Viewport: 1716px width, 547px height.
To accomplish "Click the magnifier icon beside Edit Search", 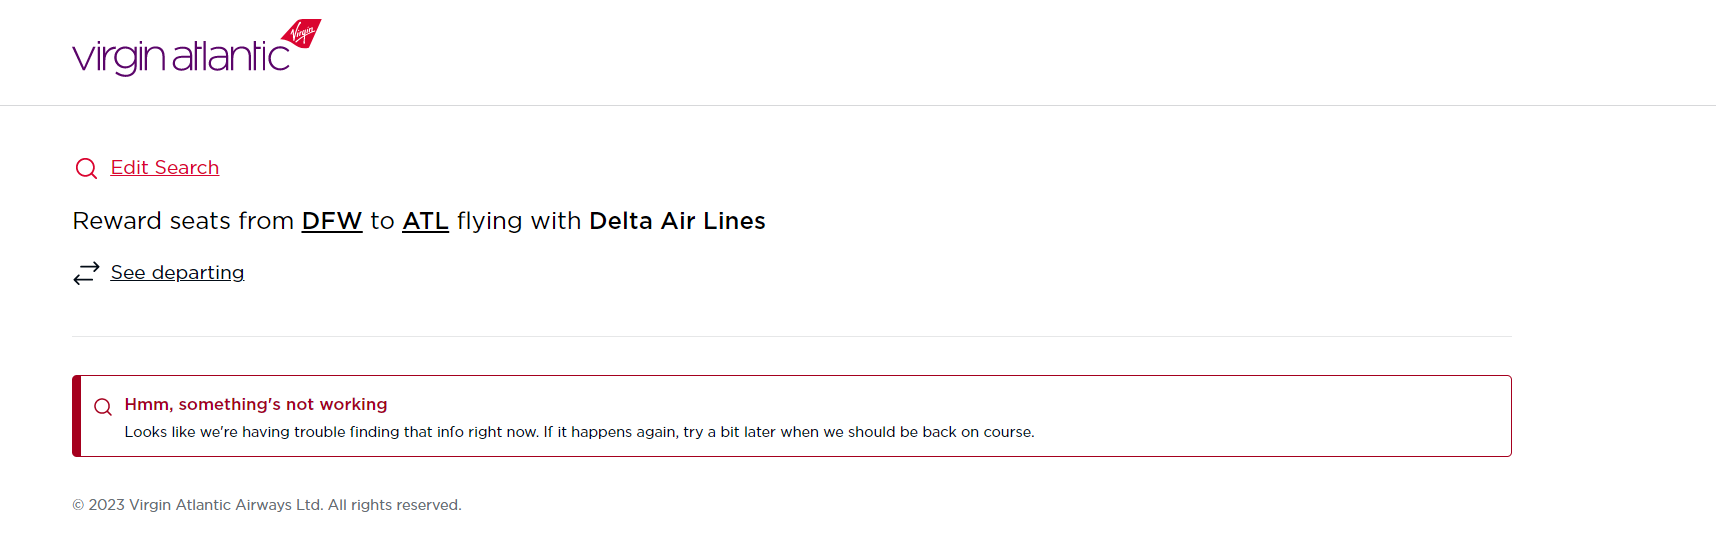I will [86, 168].
